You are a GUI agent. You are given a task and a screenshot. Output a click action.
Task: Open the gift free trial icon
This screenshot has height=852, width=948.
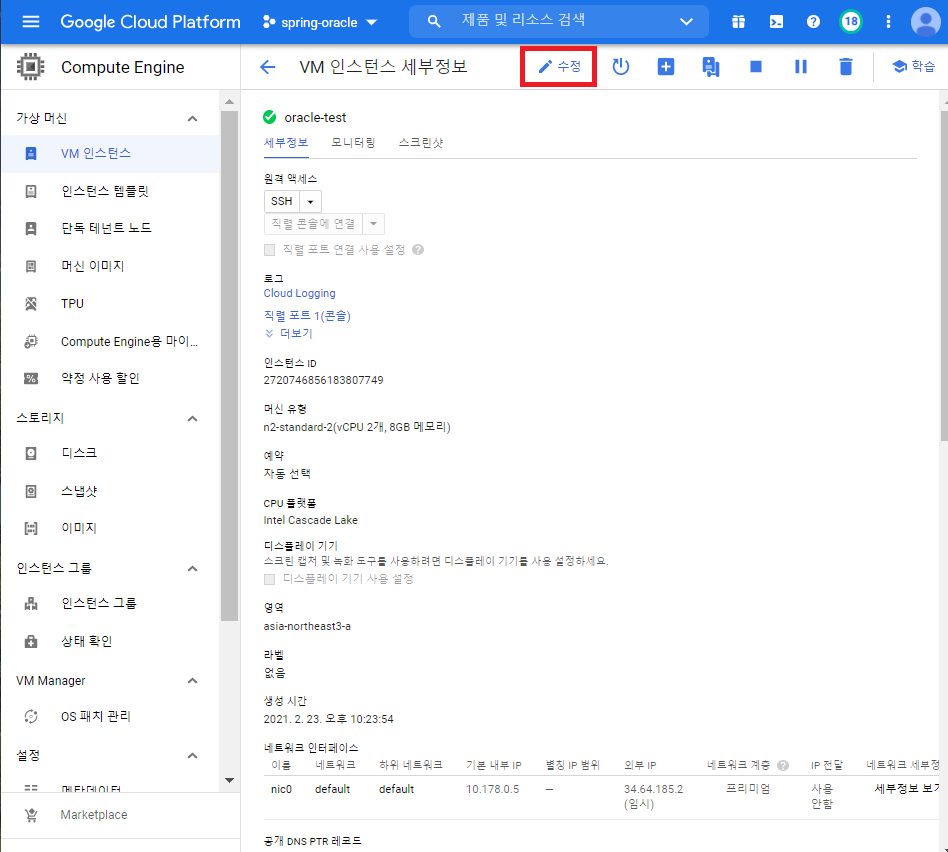pos(738,22)
